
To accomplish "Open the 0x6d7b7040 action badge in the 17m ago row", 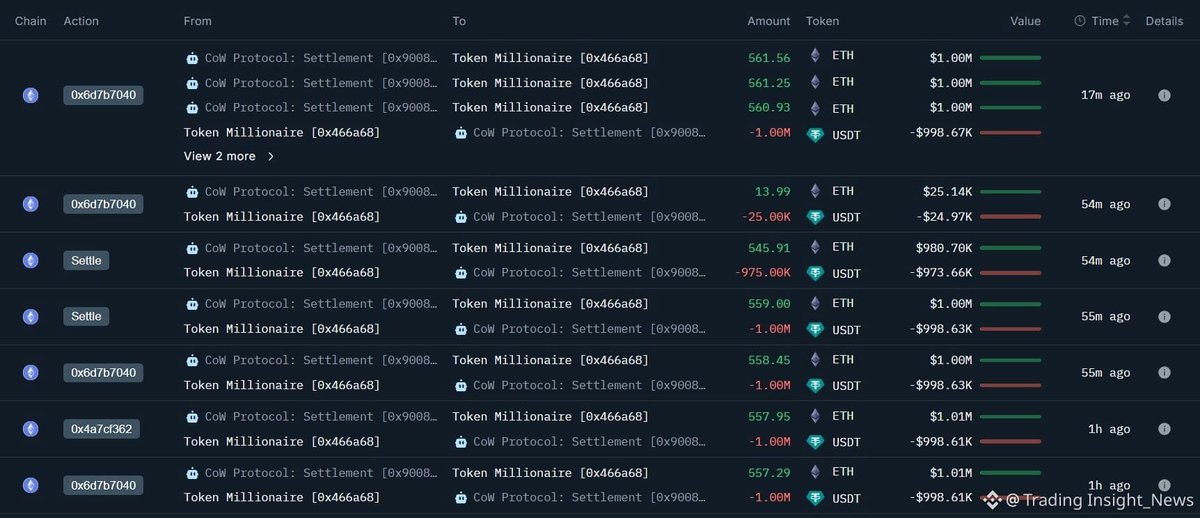I will point(104,95).
